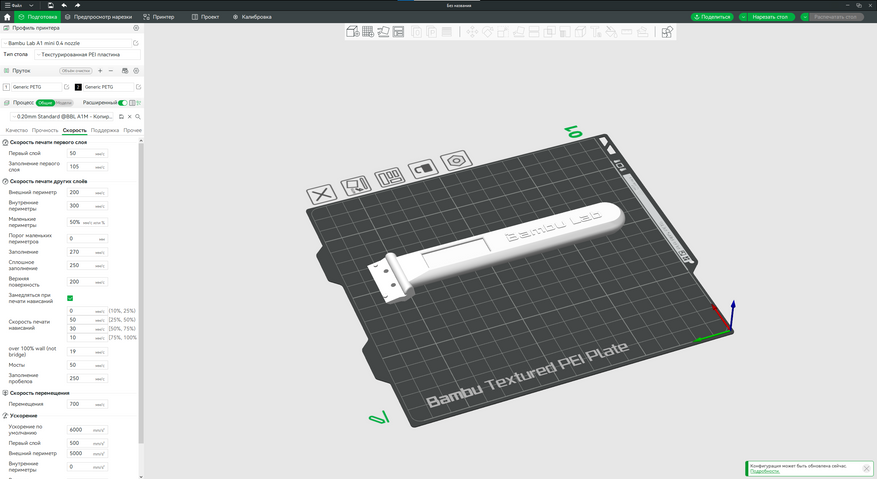This screenshot has width=877, height=479.
Task: Click the save icon in title bar
Action: point(50,5)
